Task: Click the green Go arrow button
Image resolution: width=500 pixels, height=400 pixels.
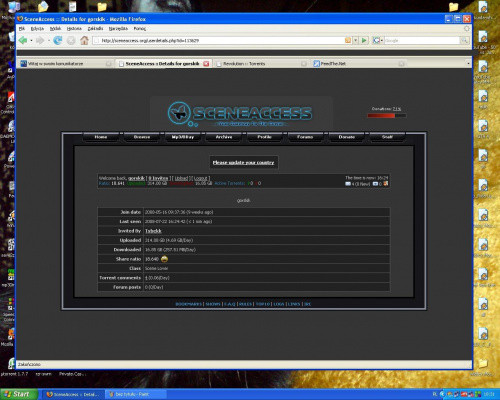Action: [364, 40]
